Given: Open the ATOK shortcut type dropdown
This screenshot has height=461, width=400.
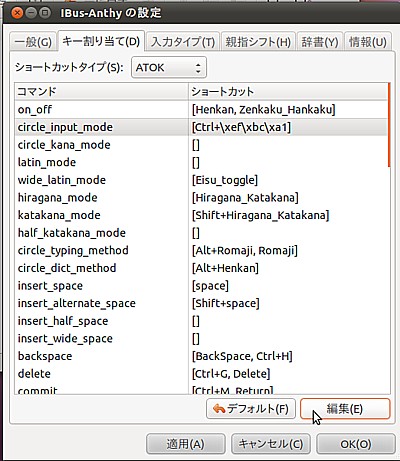Looking at the screenshot, I should (x=169, y=68).
